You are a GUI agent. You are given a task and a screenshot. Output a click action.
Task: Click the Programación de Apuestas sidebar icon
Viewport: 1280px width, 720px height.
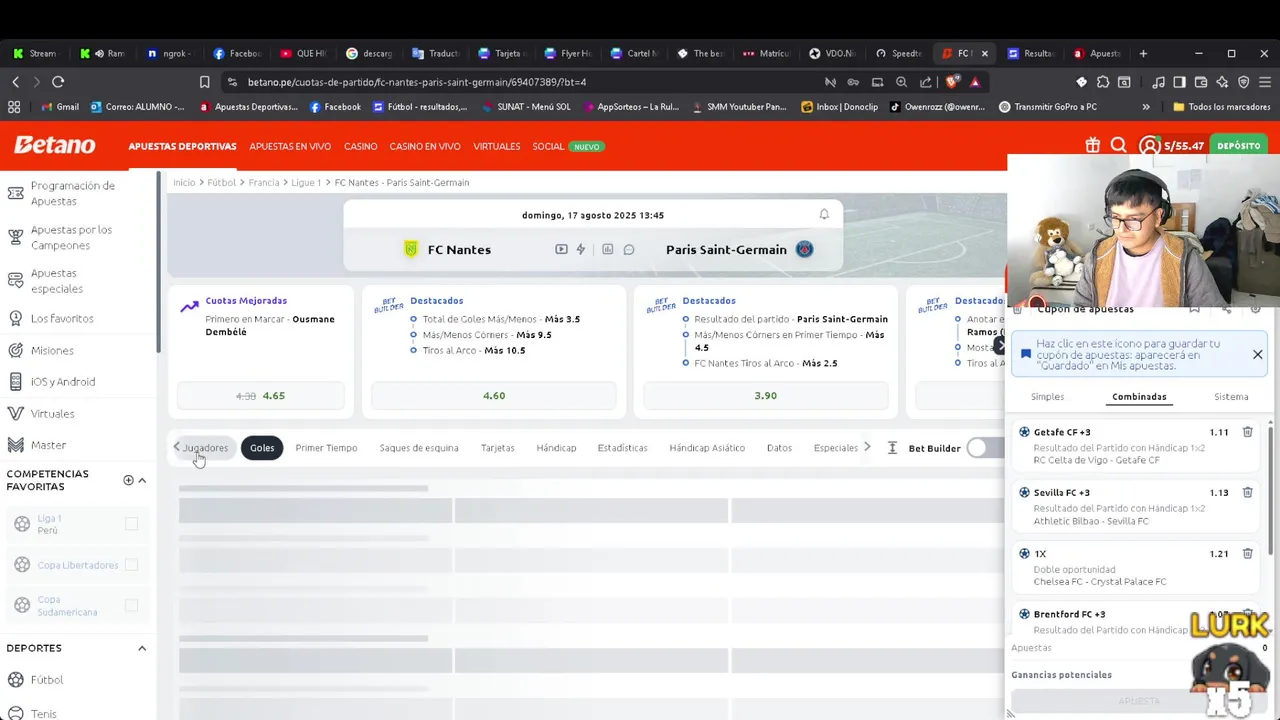pyautogui.click(x=15, y=193)
